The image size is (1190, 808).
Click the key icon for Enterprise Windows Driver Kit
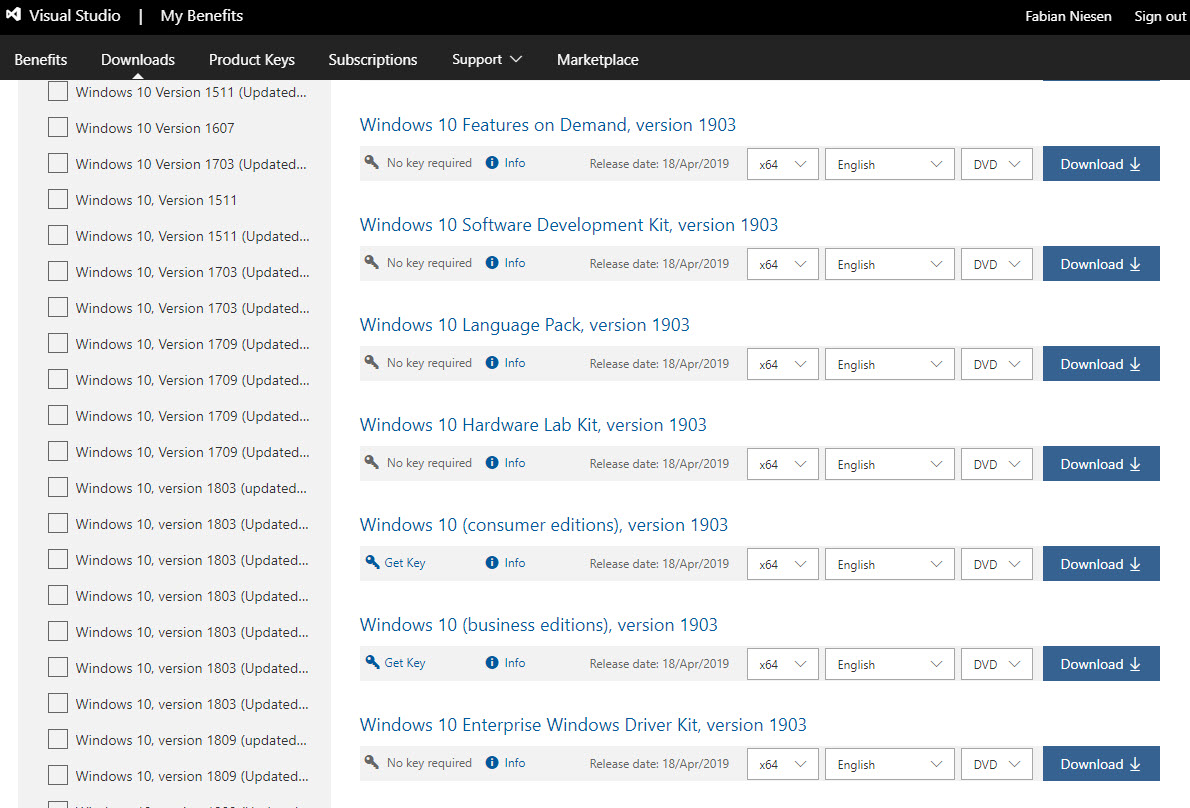coord(371,762)
